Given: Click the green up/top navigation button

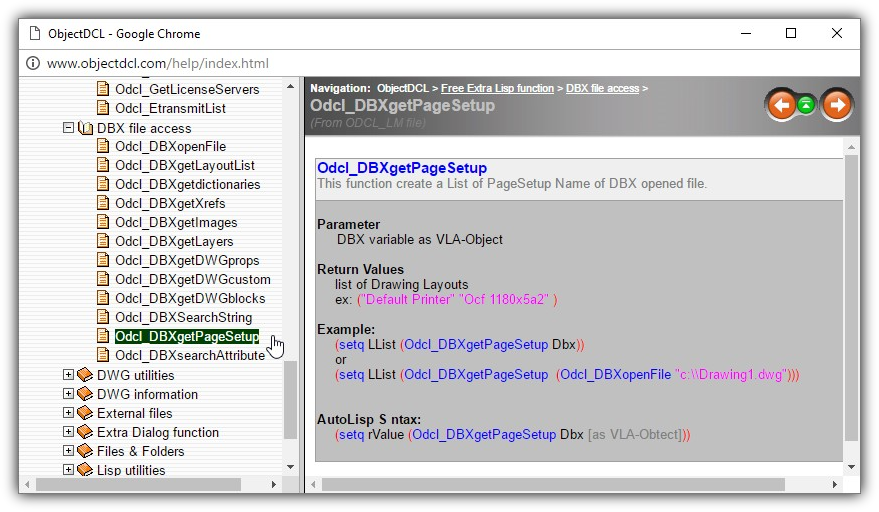Looking at the screenshot, I should pyautogui.click(x=806, y=104).
